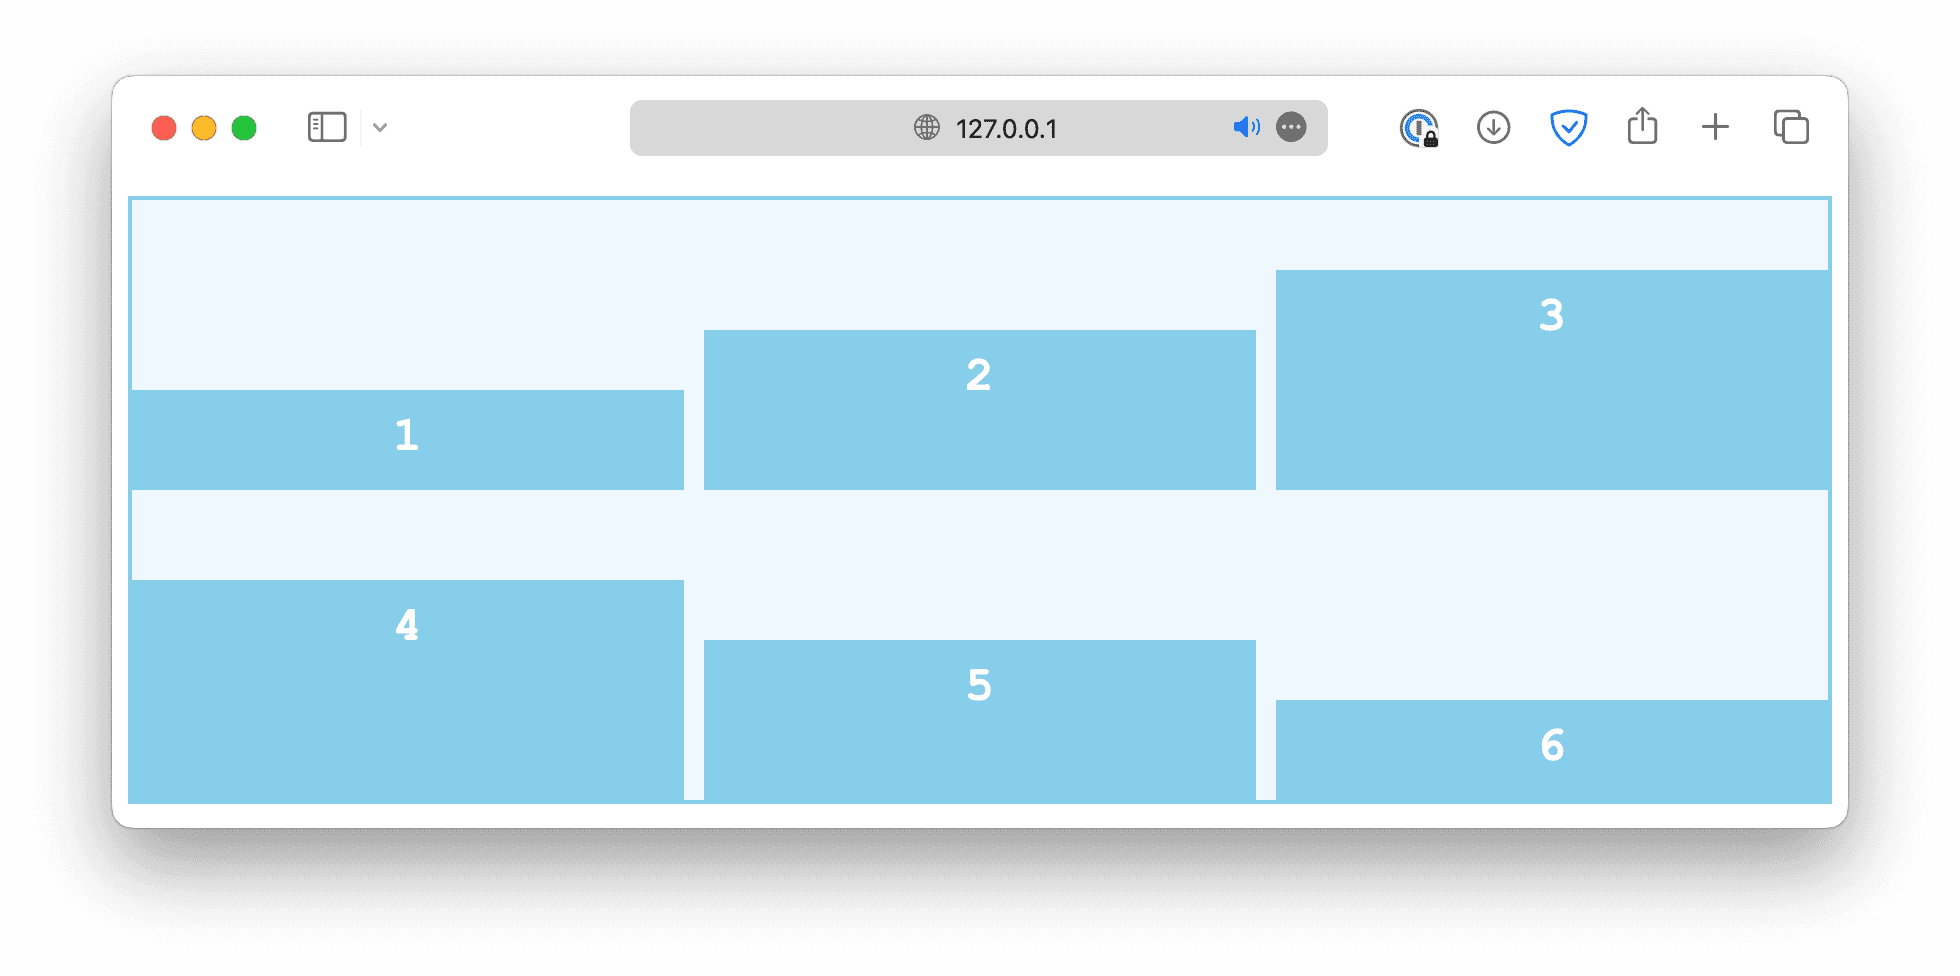Expand the sidebar tab group chevron

(x=380, y=128)
